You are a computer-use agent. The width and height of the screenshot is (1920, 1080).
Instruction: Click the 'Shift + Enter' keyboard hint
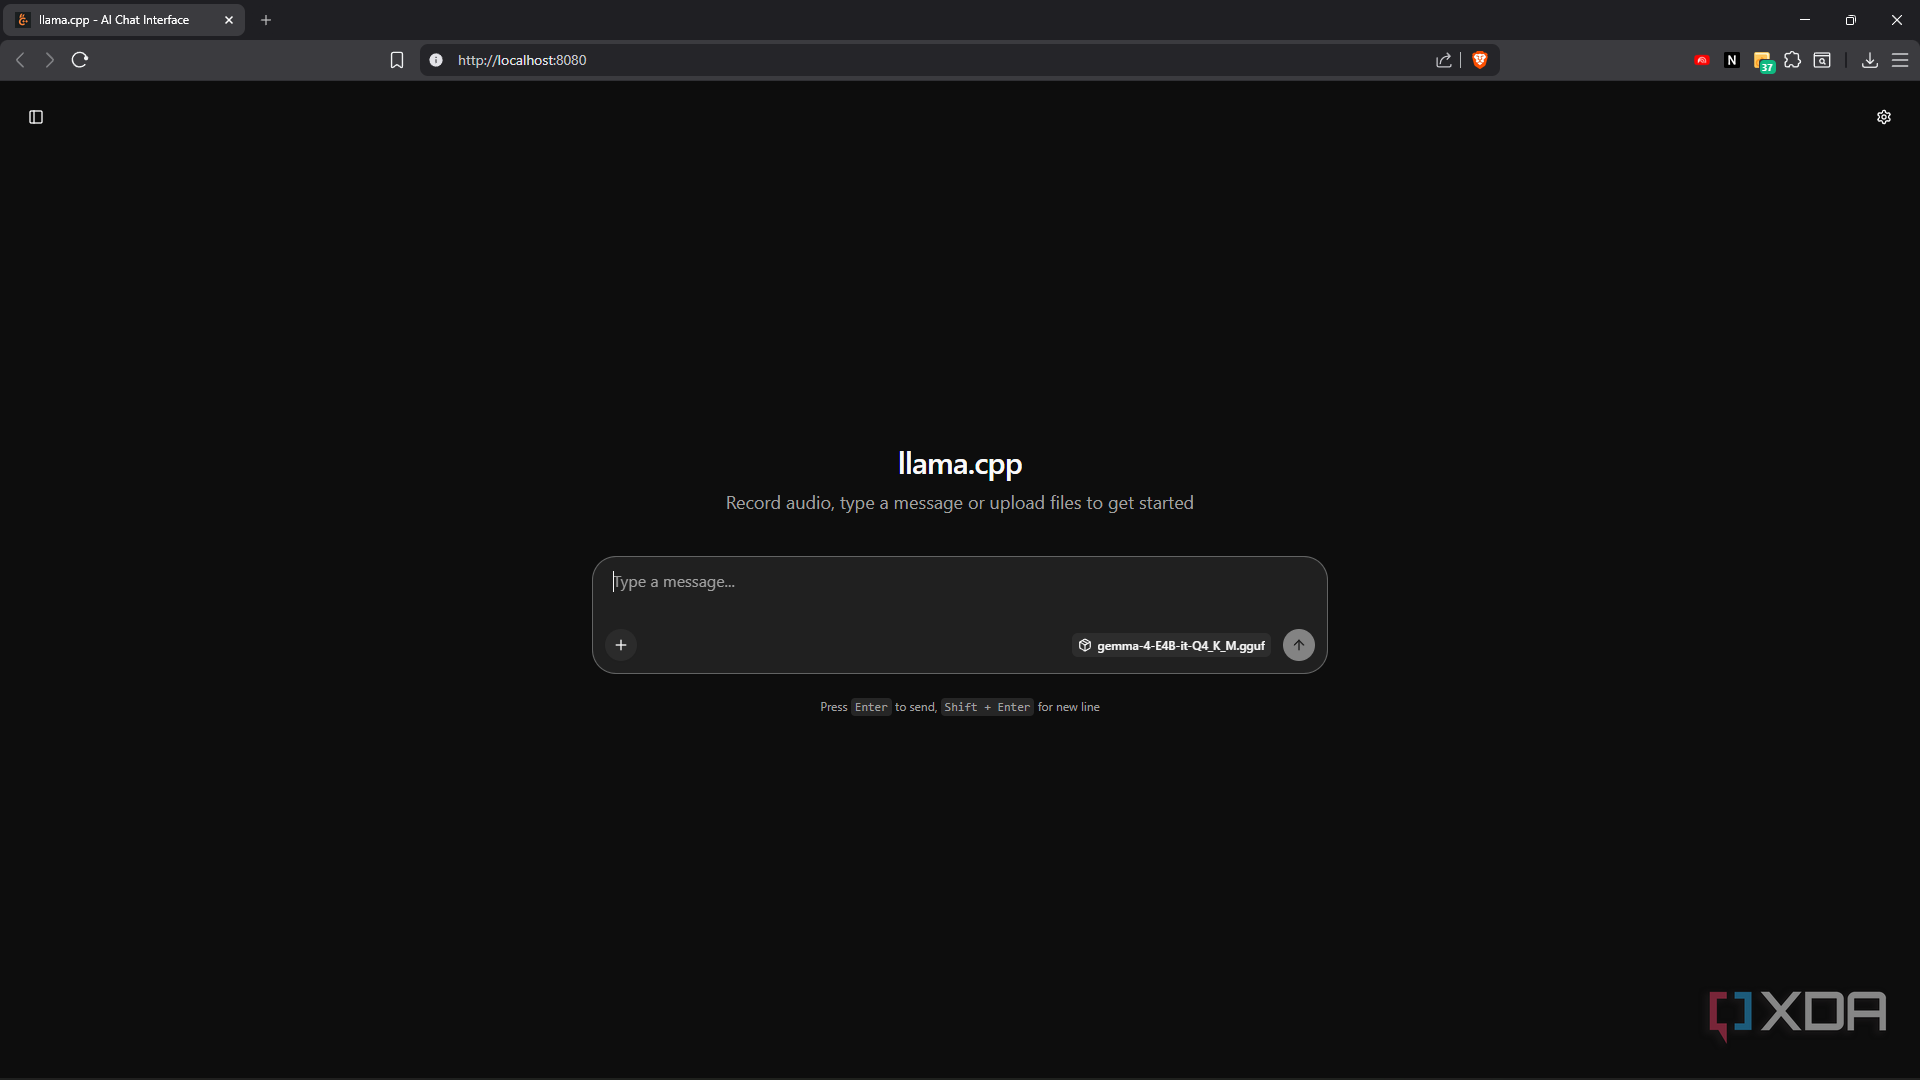(987, 707)
